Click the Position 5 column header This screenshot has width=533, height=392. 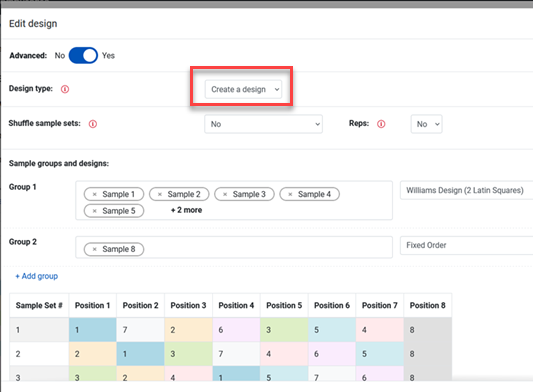pyautogui.click(x=284, y=305)
